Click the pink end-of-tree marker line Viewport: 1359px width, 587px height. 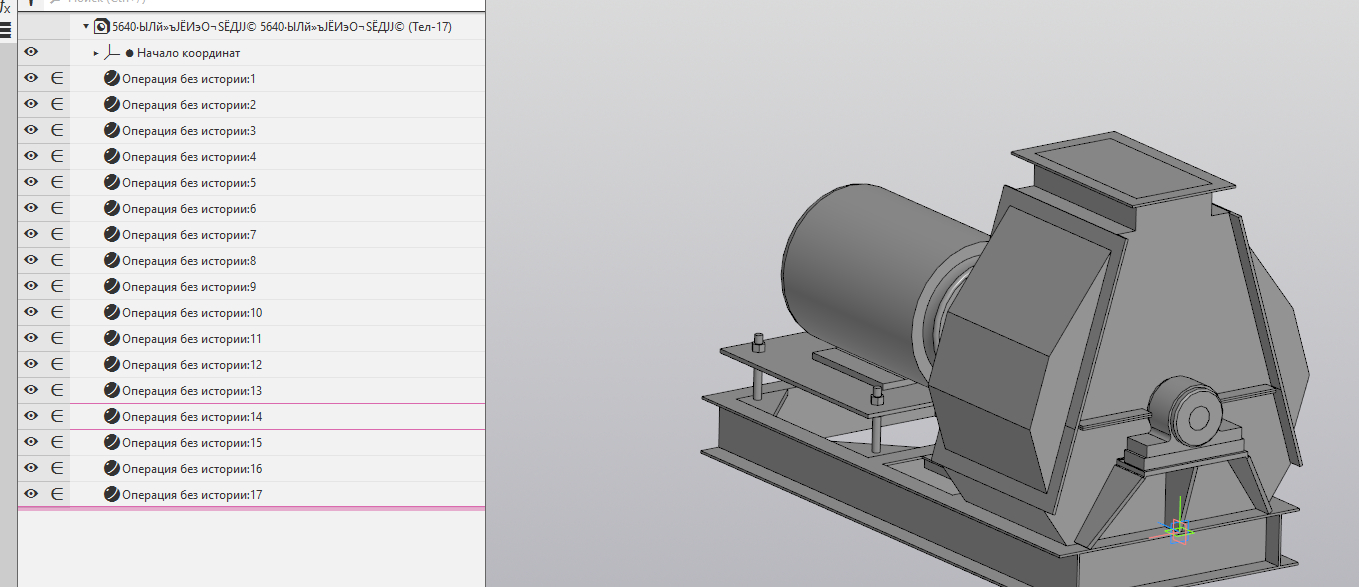coord(251,509)
